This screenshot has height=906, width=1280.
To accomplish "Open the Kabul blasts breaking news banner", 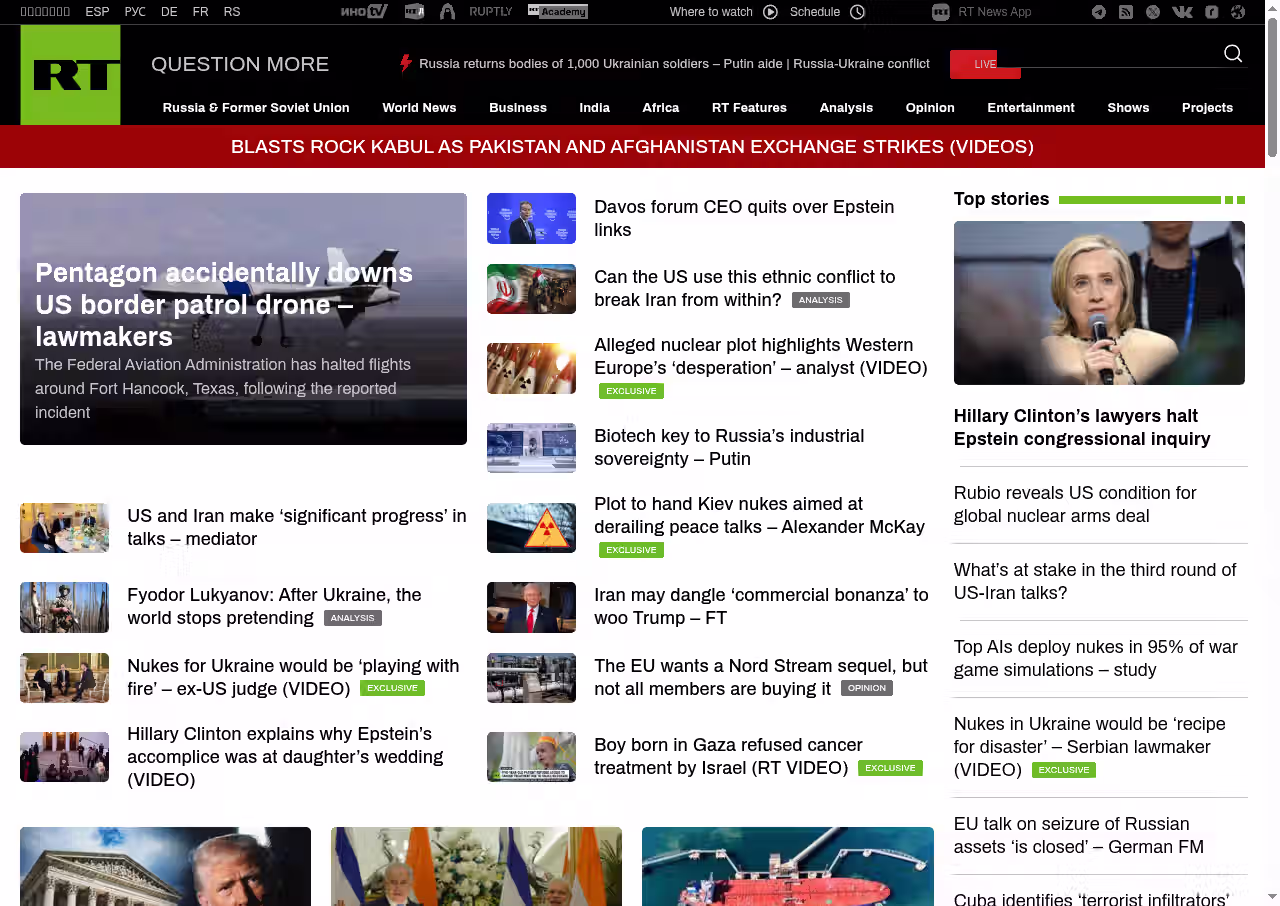I will coord(632,147).
